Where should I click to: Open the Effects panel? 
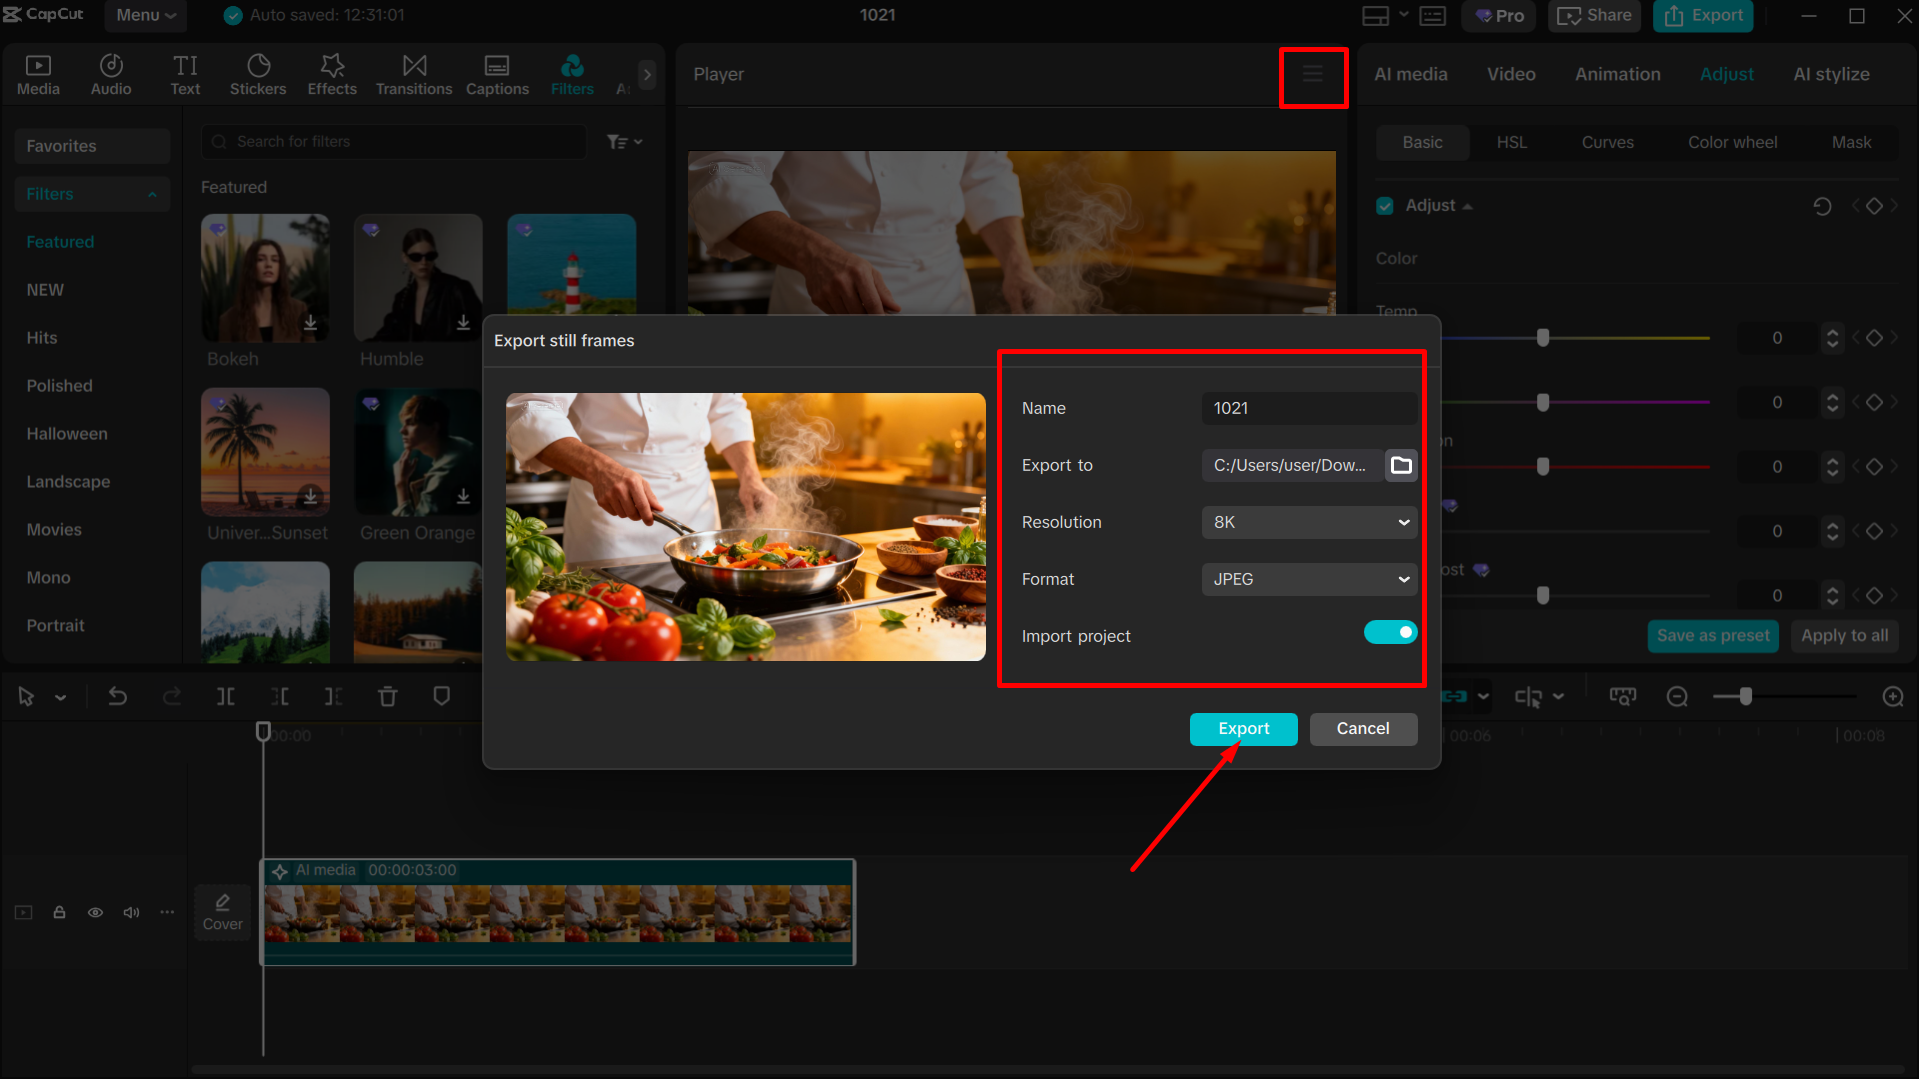click(331, 73)
